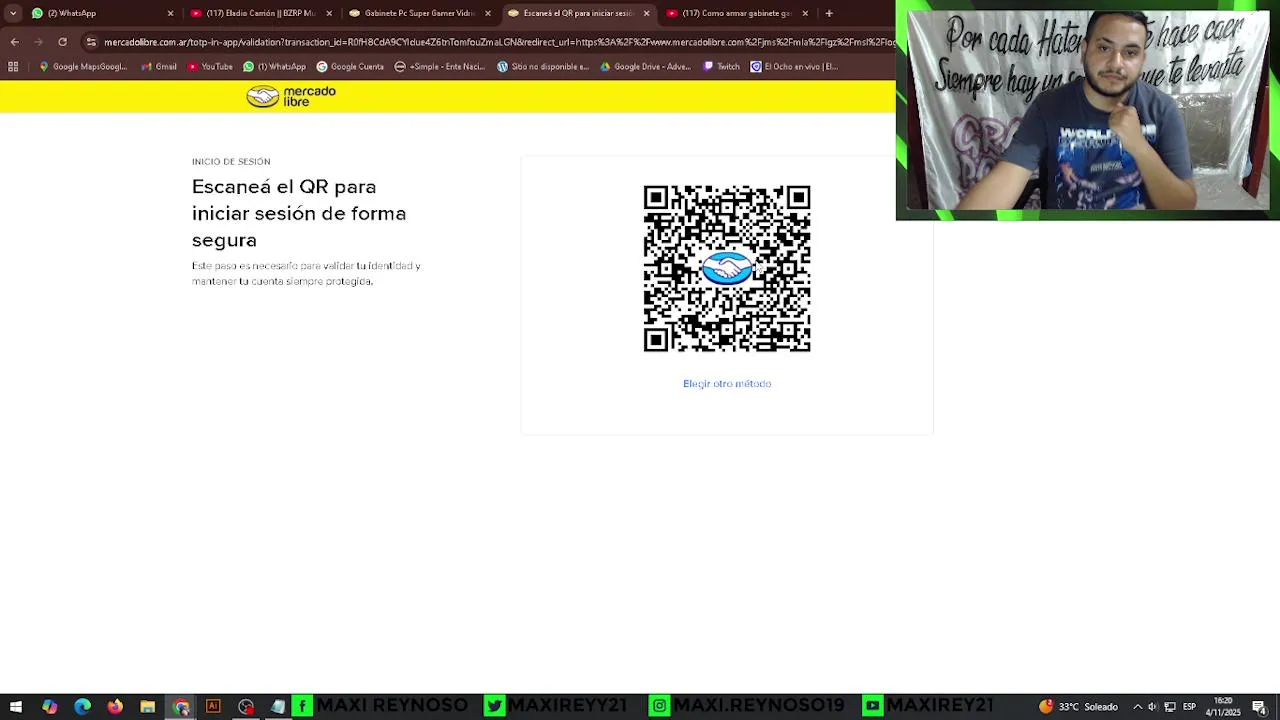The image size is (1280, 720).
Task: Close the Eladio Carrión tab
Action: (x=329, y=13)
